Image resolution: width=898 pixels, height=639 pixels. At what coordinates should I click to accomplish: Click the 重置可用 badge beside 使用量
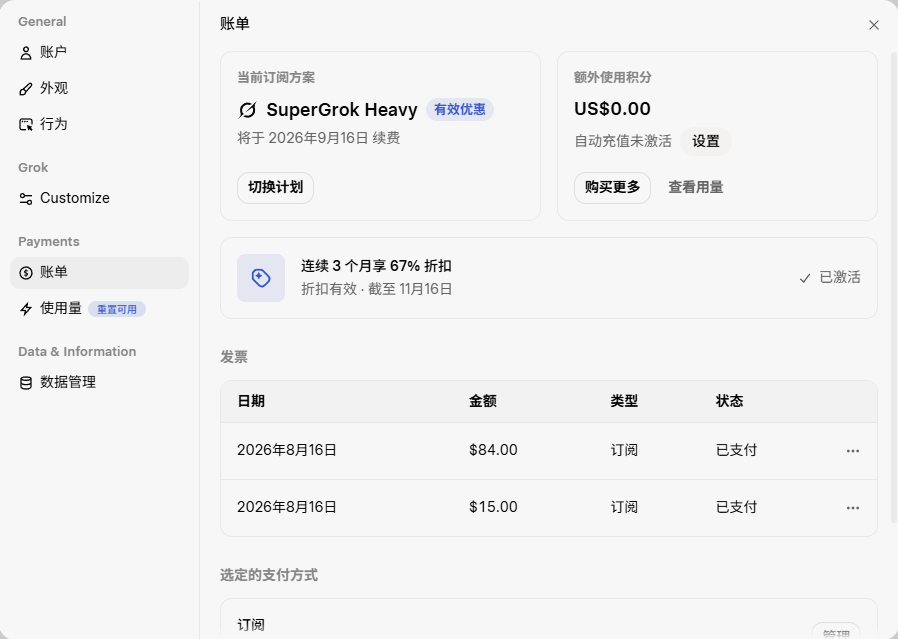click(x=117, y=309)
